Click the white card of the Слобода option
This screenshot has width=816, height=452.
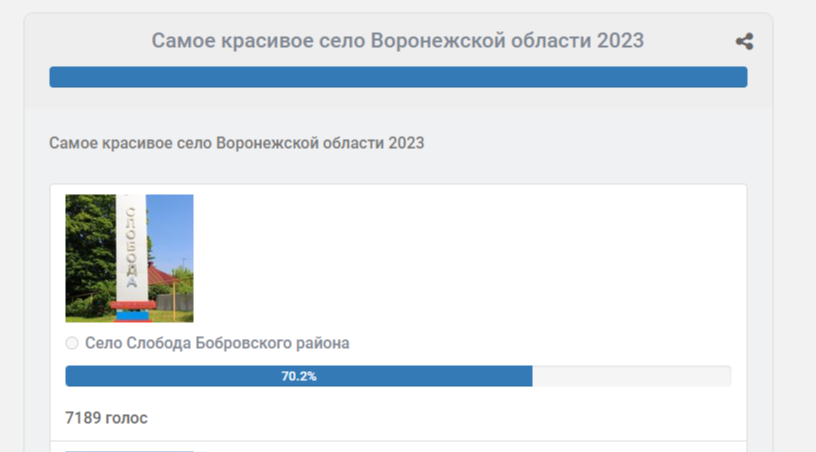398,312
